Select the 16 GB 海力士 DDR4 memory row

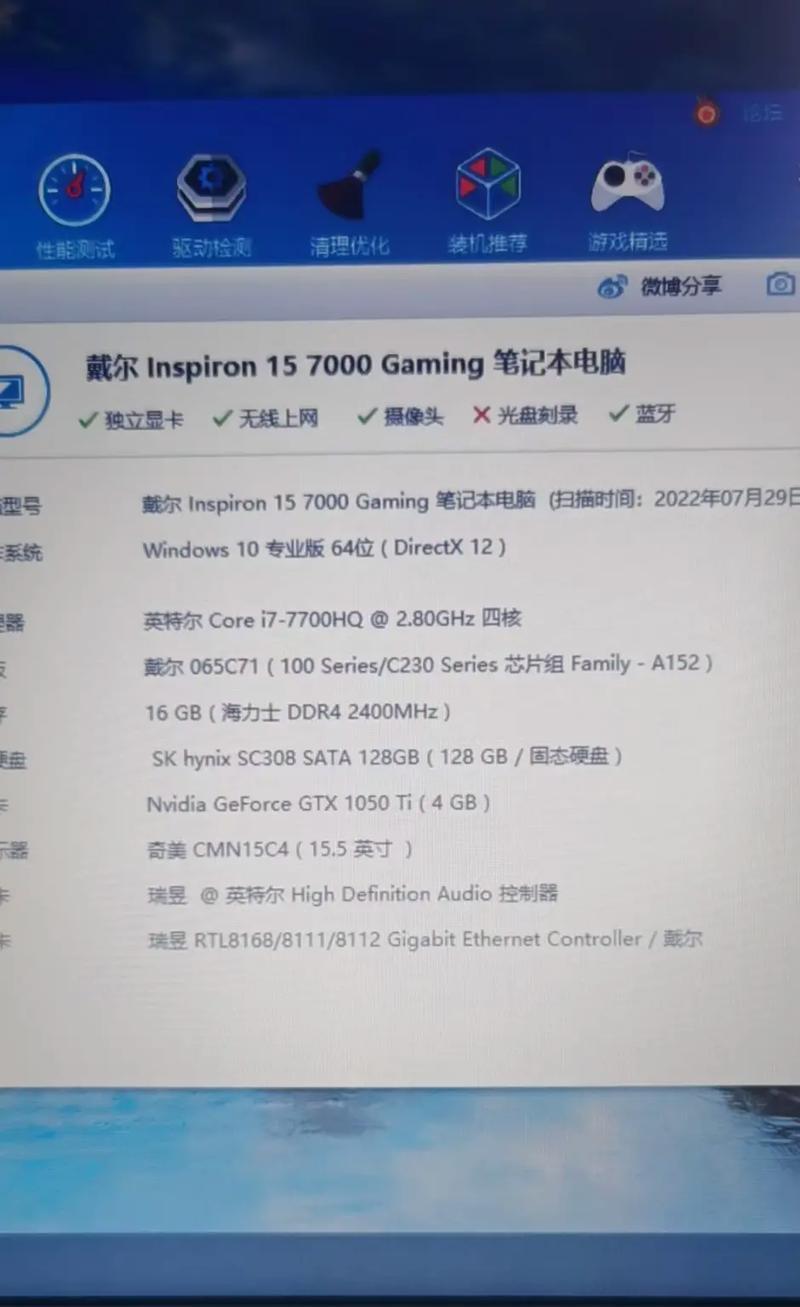(298, 712)
